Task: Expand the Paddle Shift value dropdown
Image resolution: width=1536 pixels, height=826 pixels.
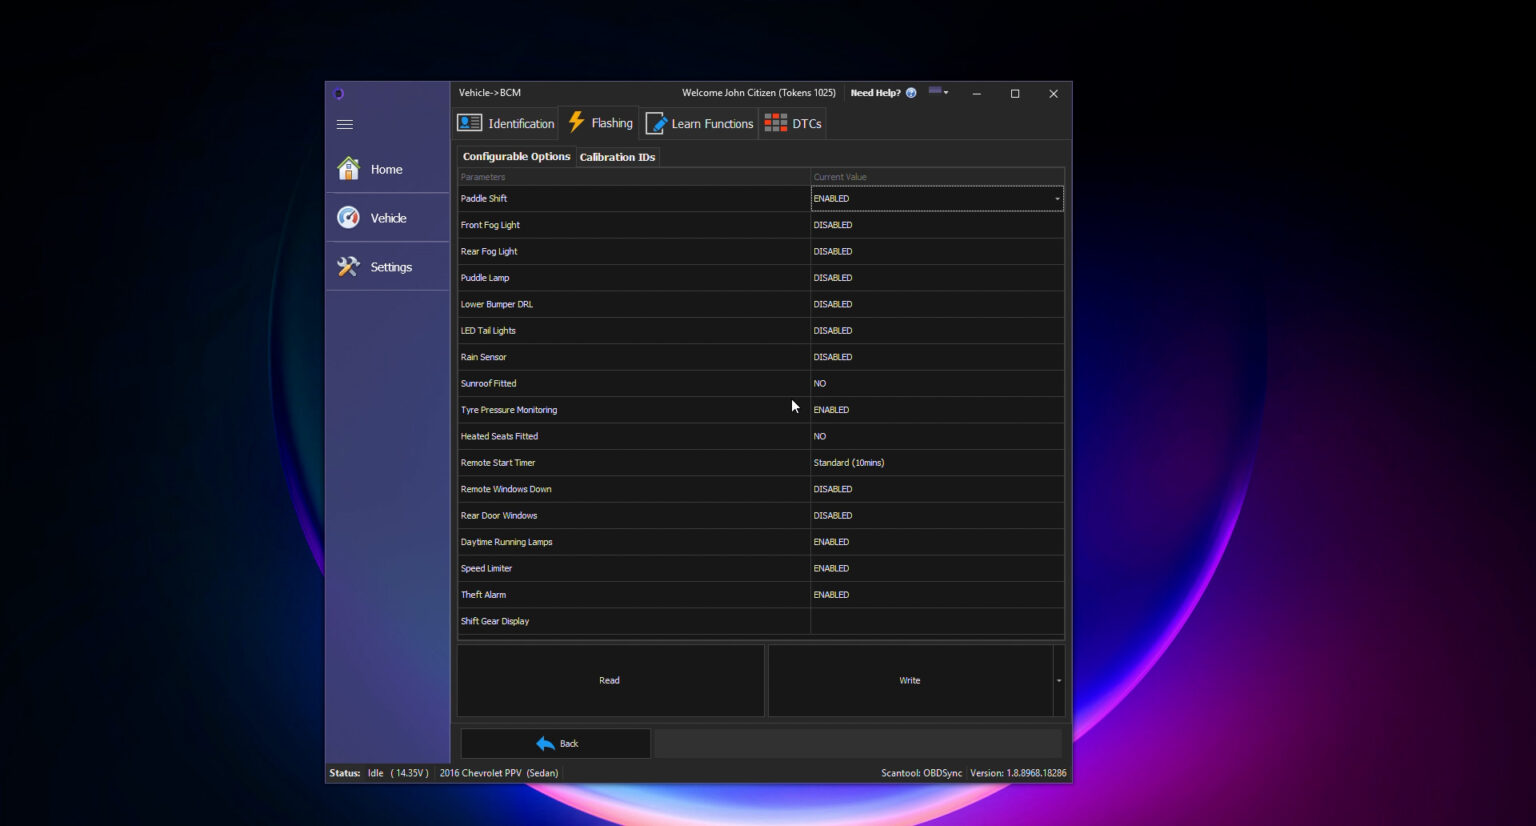Action: coord(1057,199)
